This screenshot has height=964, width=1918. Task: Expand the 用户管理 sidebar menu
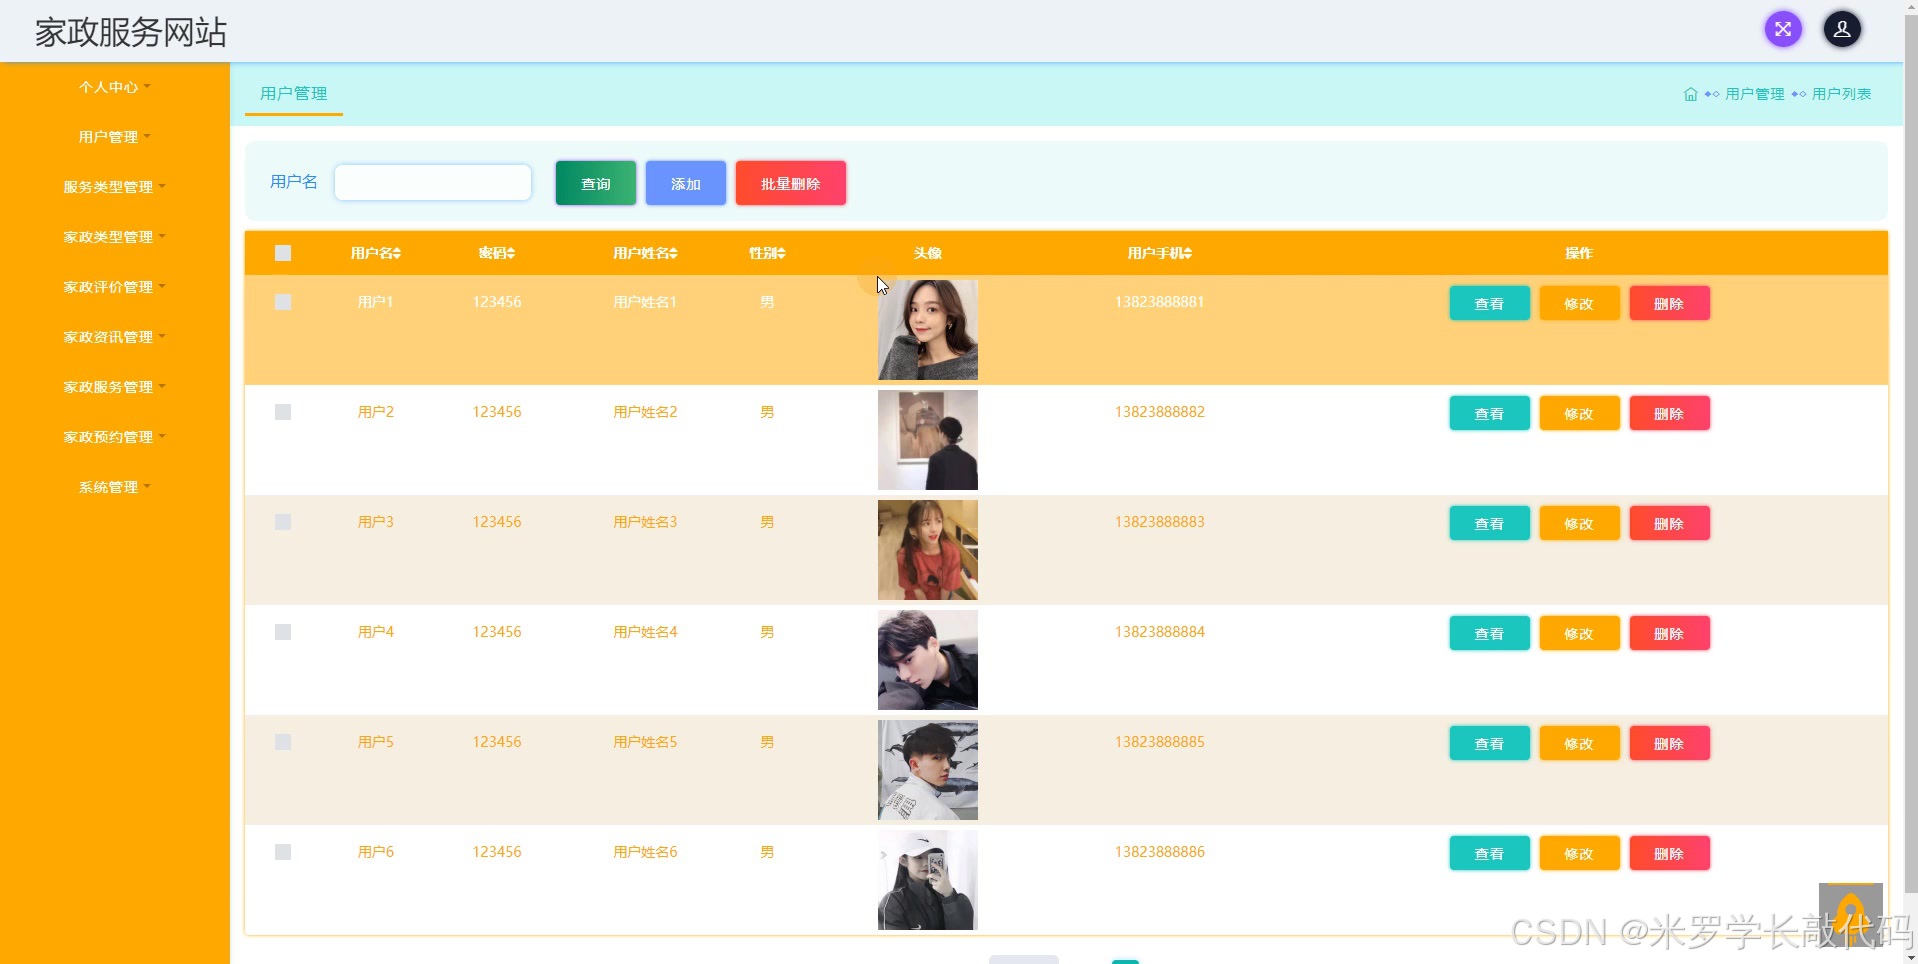[115, 137]
